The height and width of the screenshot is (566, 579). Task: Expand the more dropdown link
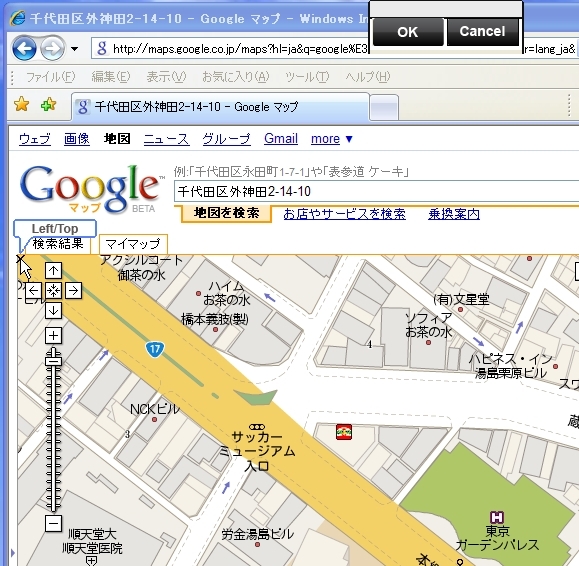[x=332, y=139]
